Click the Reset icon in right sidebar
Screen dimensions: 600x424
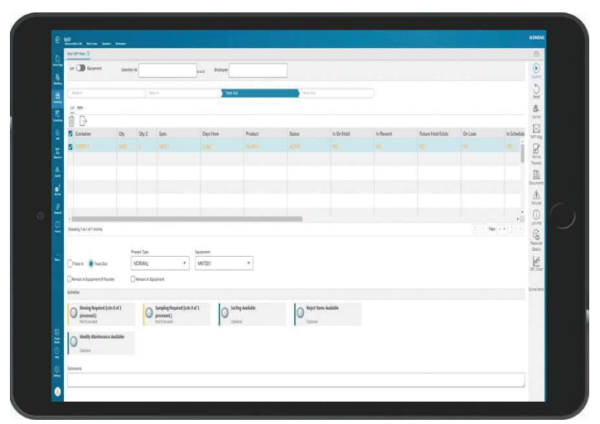(x=536, y=91)
